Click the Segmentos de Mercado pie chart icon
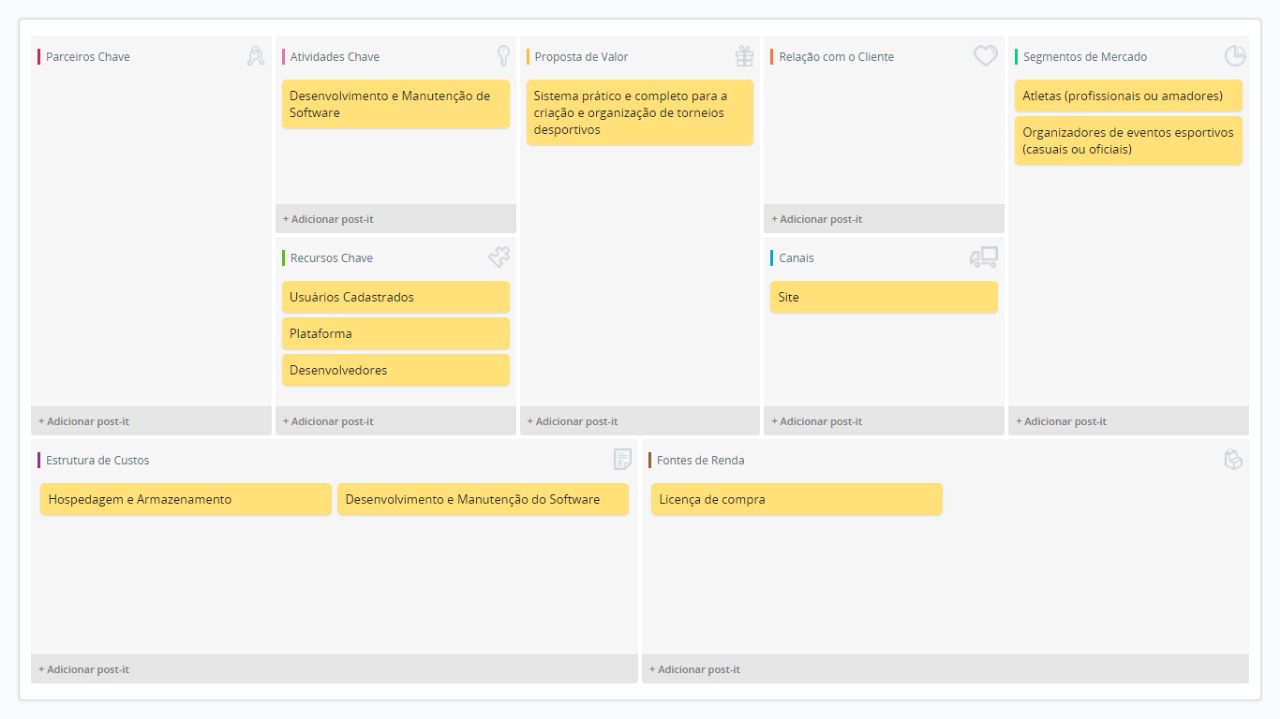 [x=1235, y=57]
